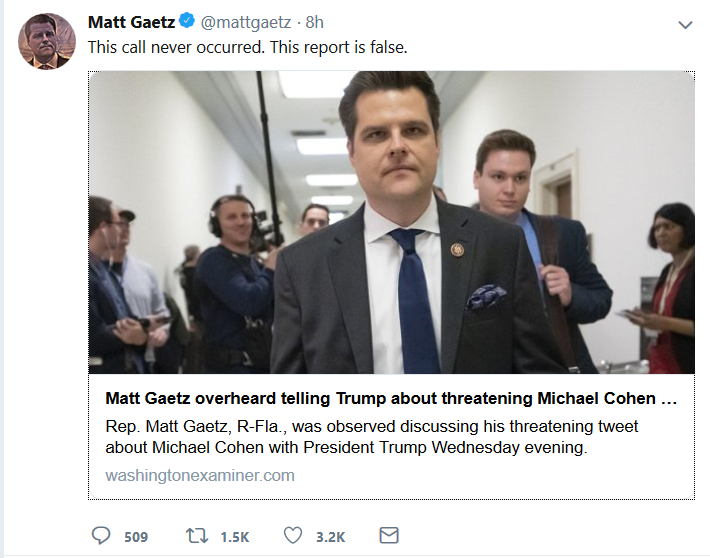This screenshot has height=558, width=710.
Task: Open Matt Gaetz's profile avatar
Action: (47, 41)
